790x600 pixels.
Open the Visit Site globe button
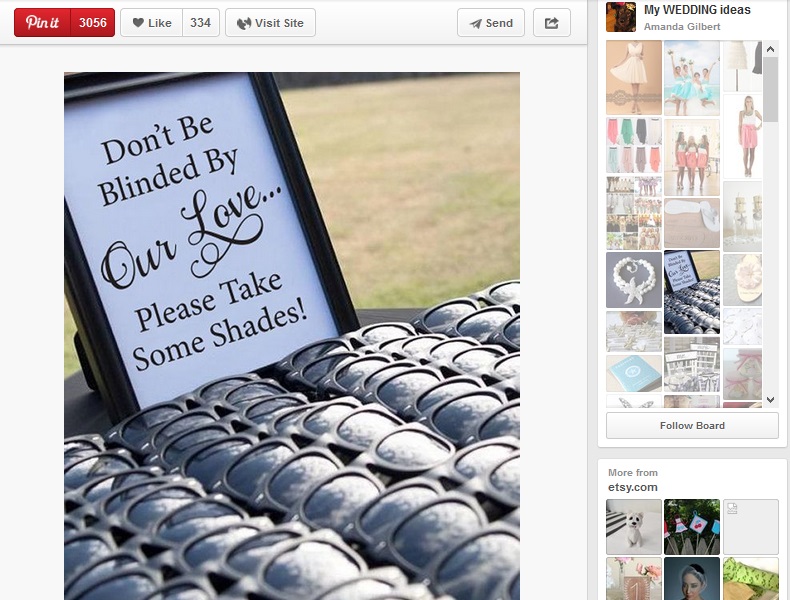[x=270, y=23]
